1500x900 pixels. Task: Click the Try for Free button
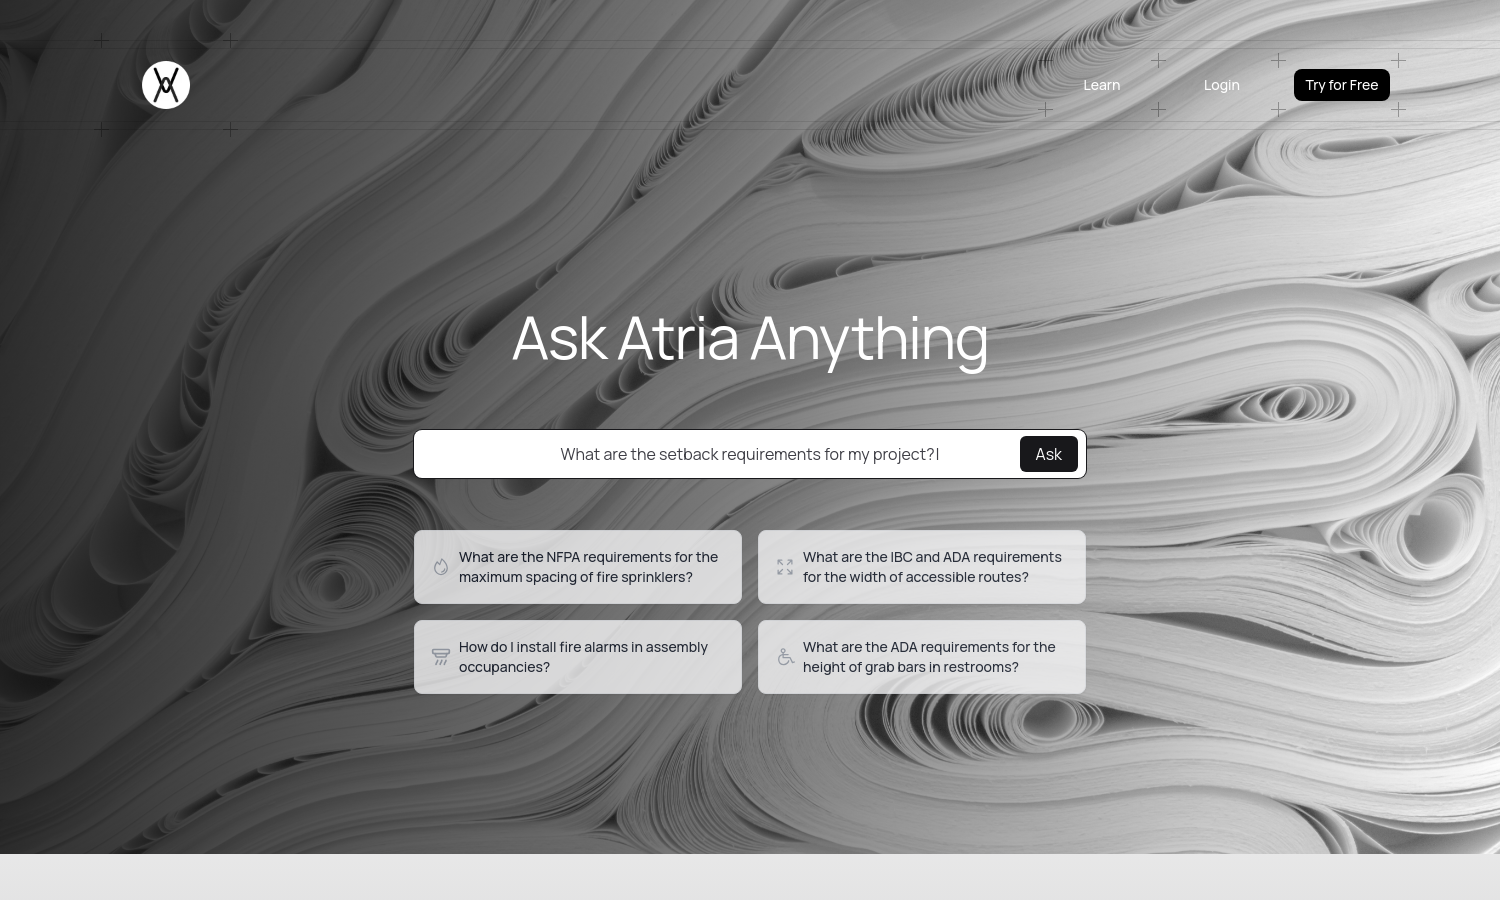click(x=1342, y=85)
